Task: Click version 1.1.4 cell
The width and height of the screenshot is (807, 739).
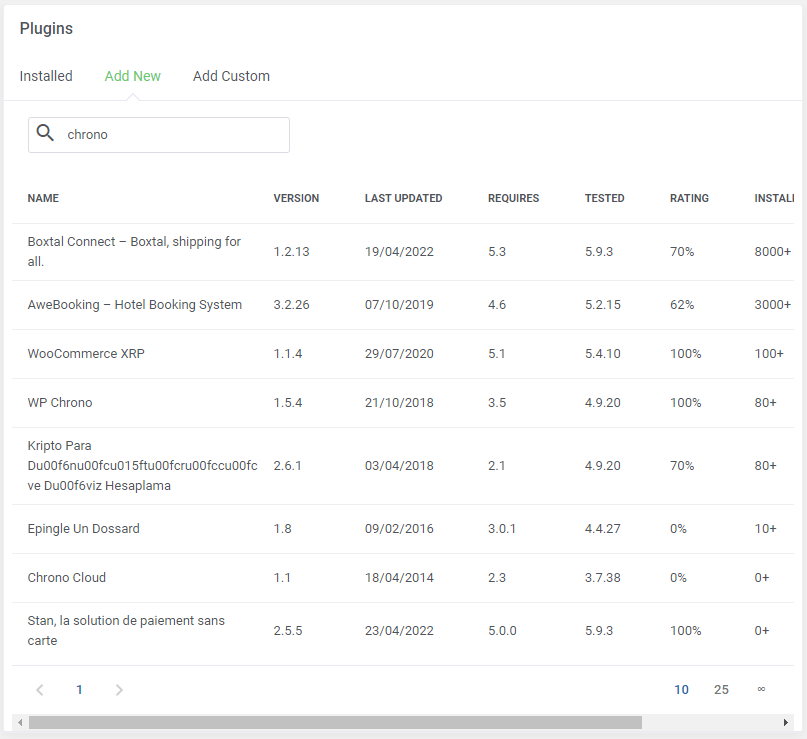Action: [288, 354]
